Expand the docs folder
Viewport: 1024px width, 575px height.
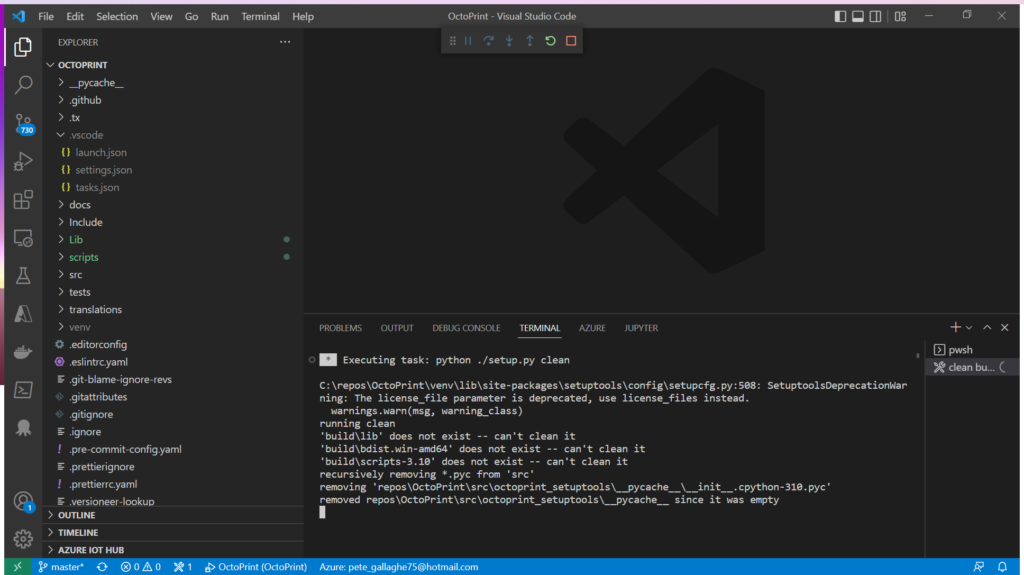coord(173,205)
